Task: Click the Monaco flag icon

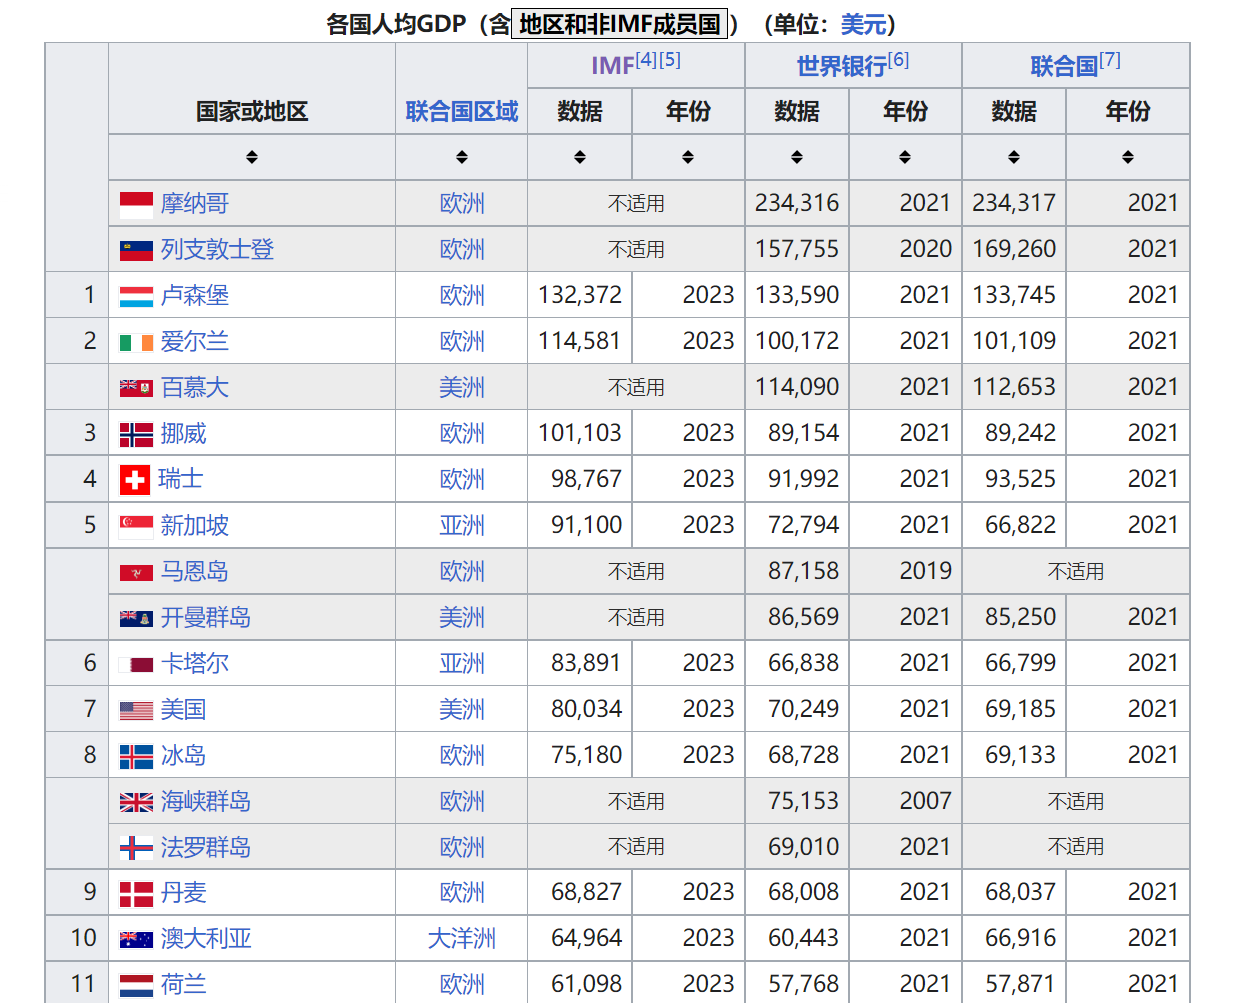Action: pyautogui.click(x=136, y=204)
